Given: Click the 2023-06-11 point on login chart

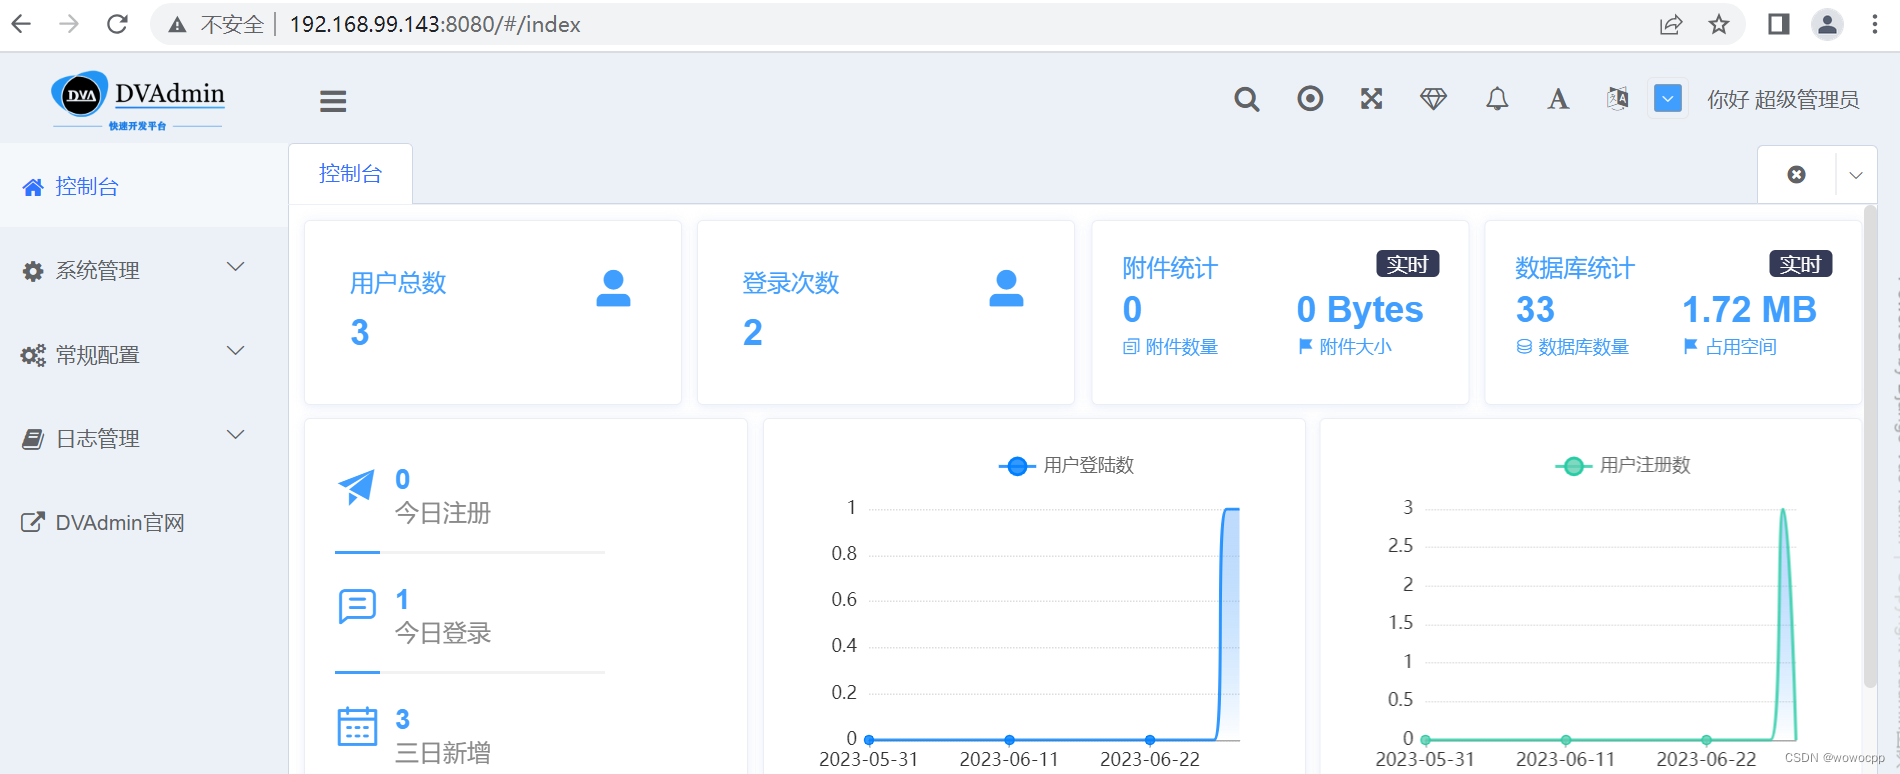Looking at the screenshot, I should click(1009, 740).
